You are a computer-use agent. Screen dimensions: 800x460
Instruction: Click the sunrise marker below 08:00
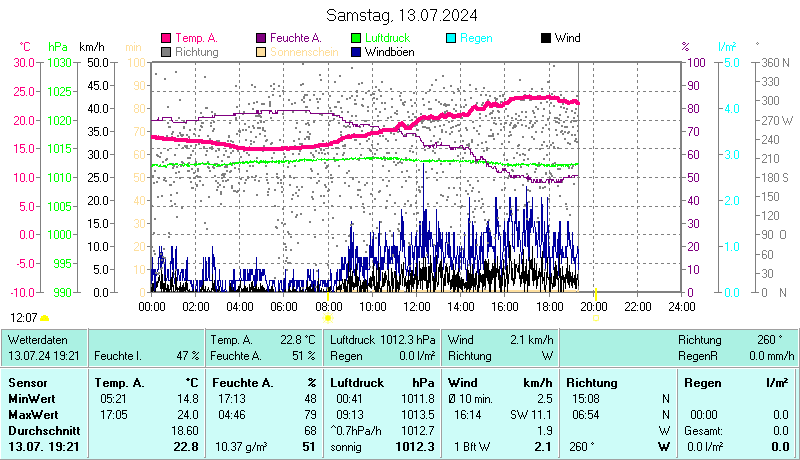328,317
